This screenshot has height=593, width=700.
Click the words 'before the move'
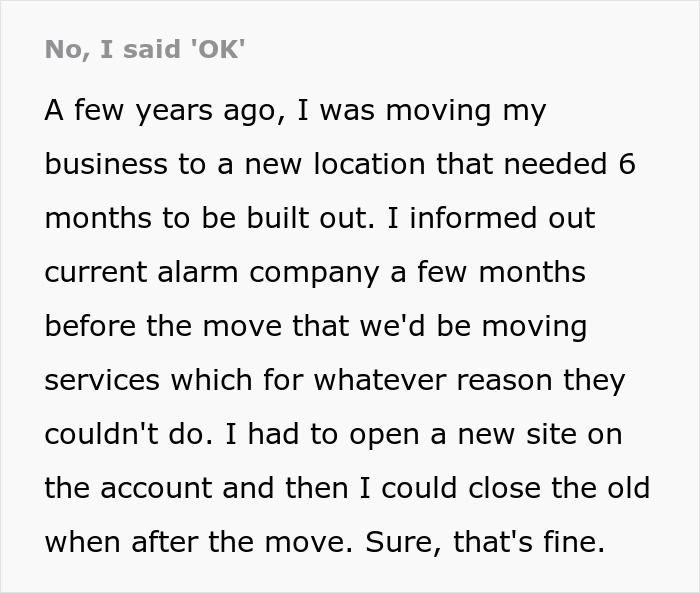163,326
